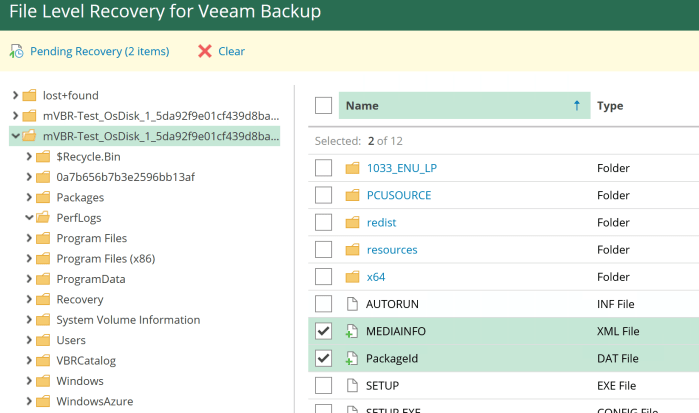Select the Recovery tree item label
The width and height of the screenshot is (699, 413).
[x=80, y=300]
